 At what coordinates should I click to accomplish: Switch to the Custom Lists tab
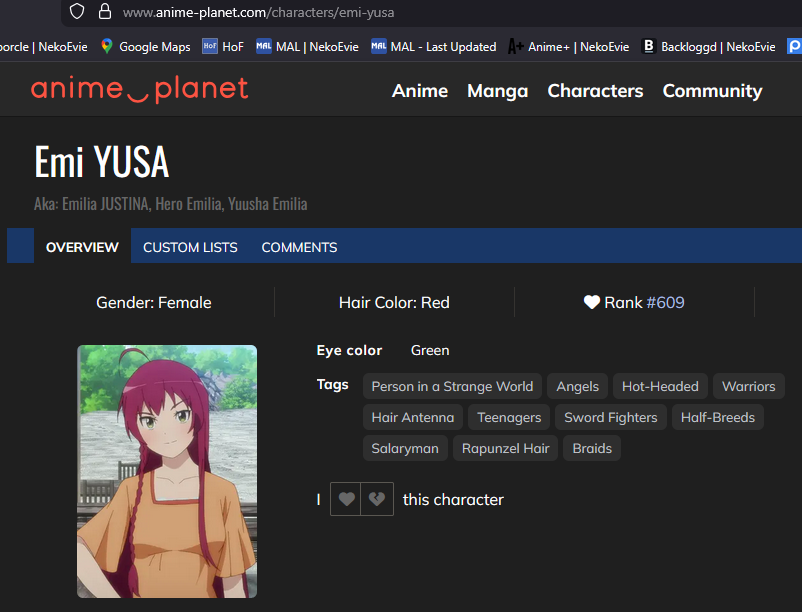click(x=190, y=247)
